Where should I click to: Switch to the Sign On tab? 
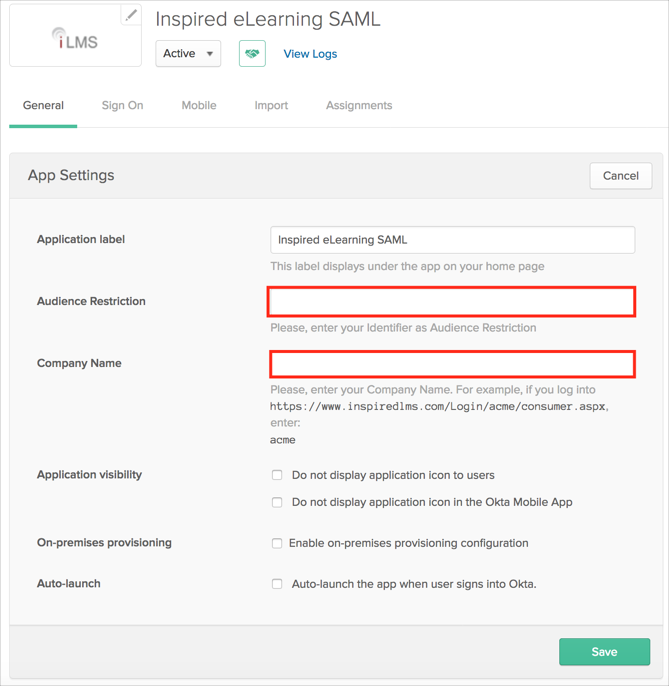[122, 105]
